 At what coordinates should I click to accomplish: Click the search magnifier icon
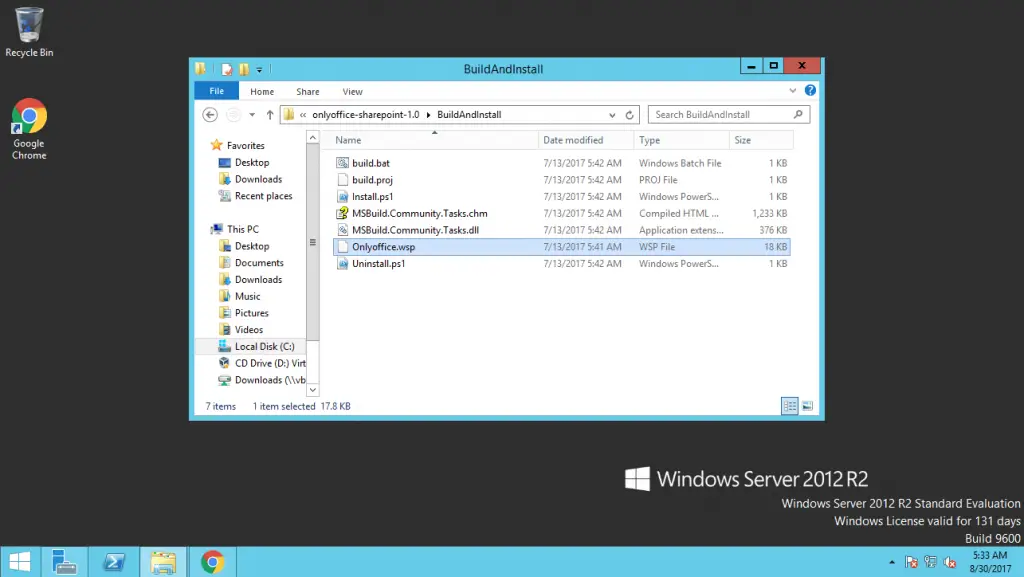798,115
